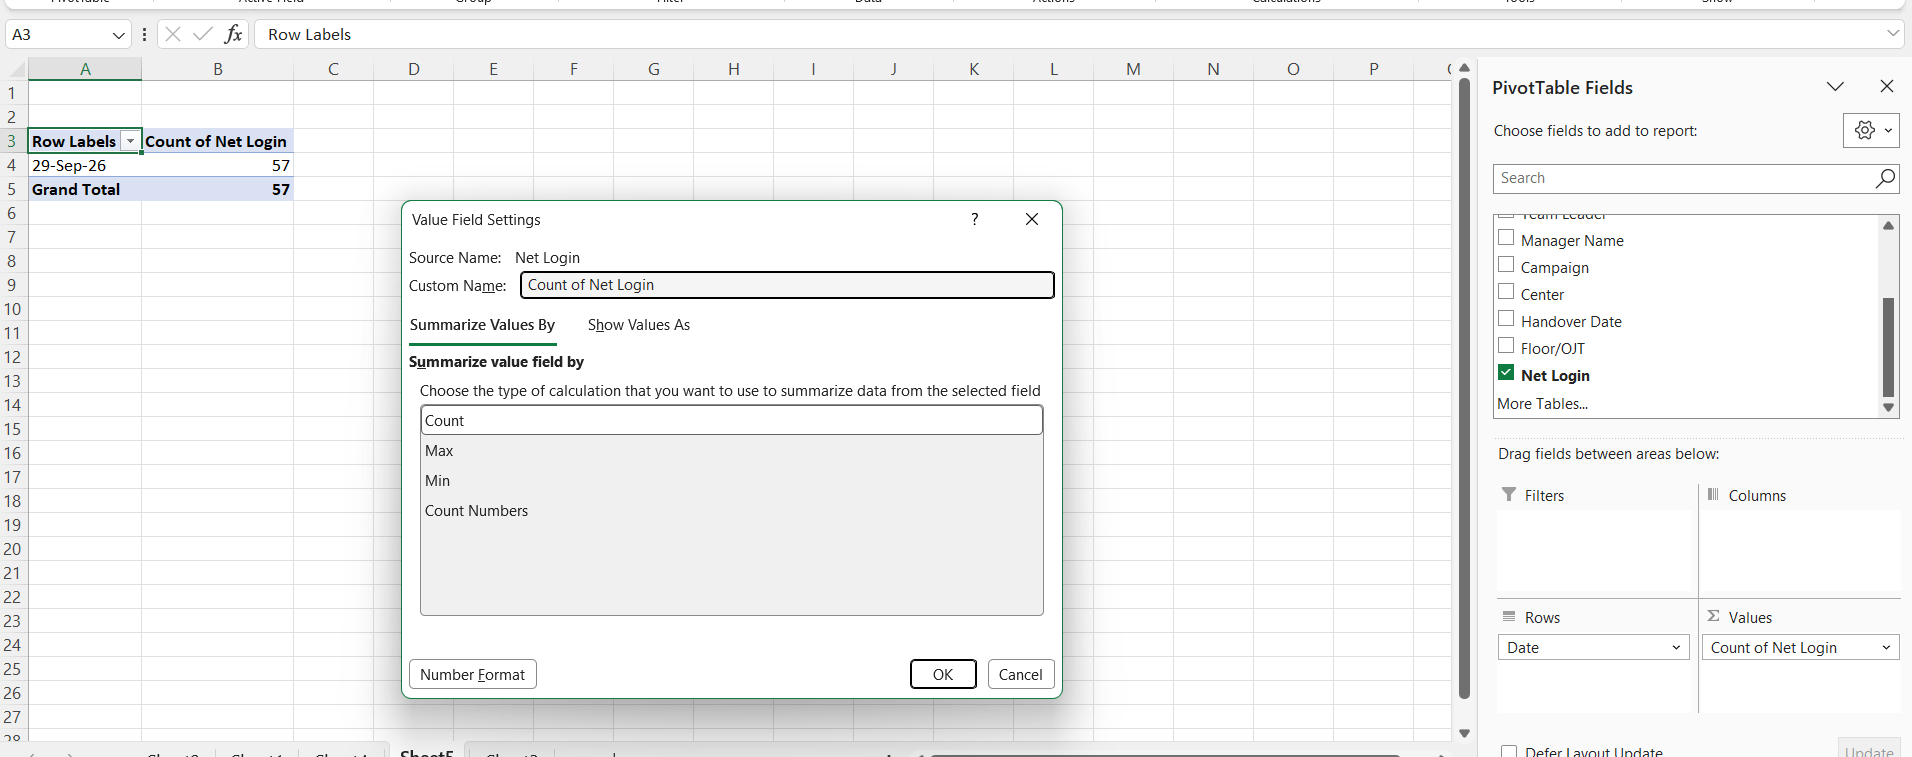Select the Grand Total cell
This screenshot has height=757, width=1912.
(x=85, y=189)
